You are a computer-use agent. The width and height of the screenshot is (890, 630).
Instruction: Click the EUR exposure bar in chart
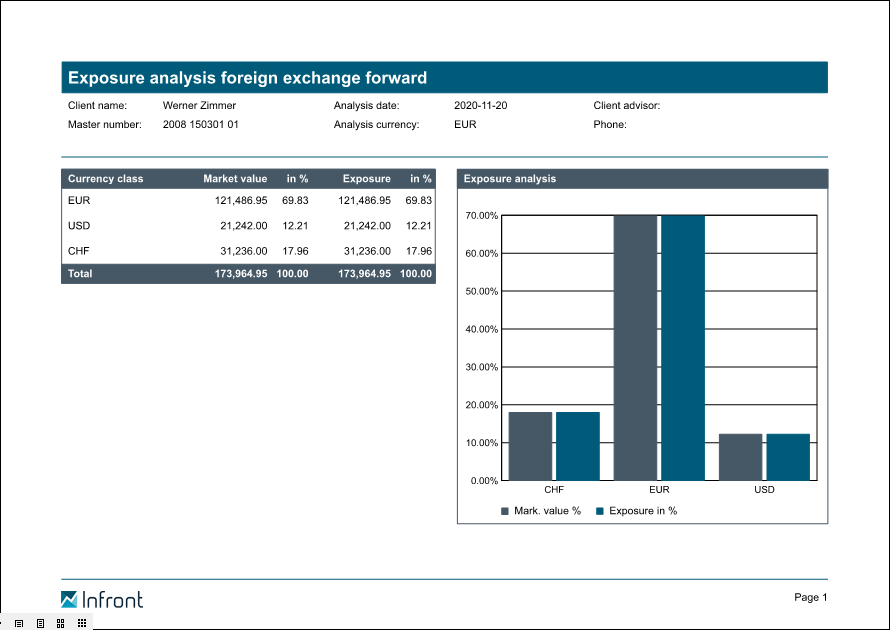(682, 348)
